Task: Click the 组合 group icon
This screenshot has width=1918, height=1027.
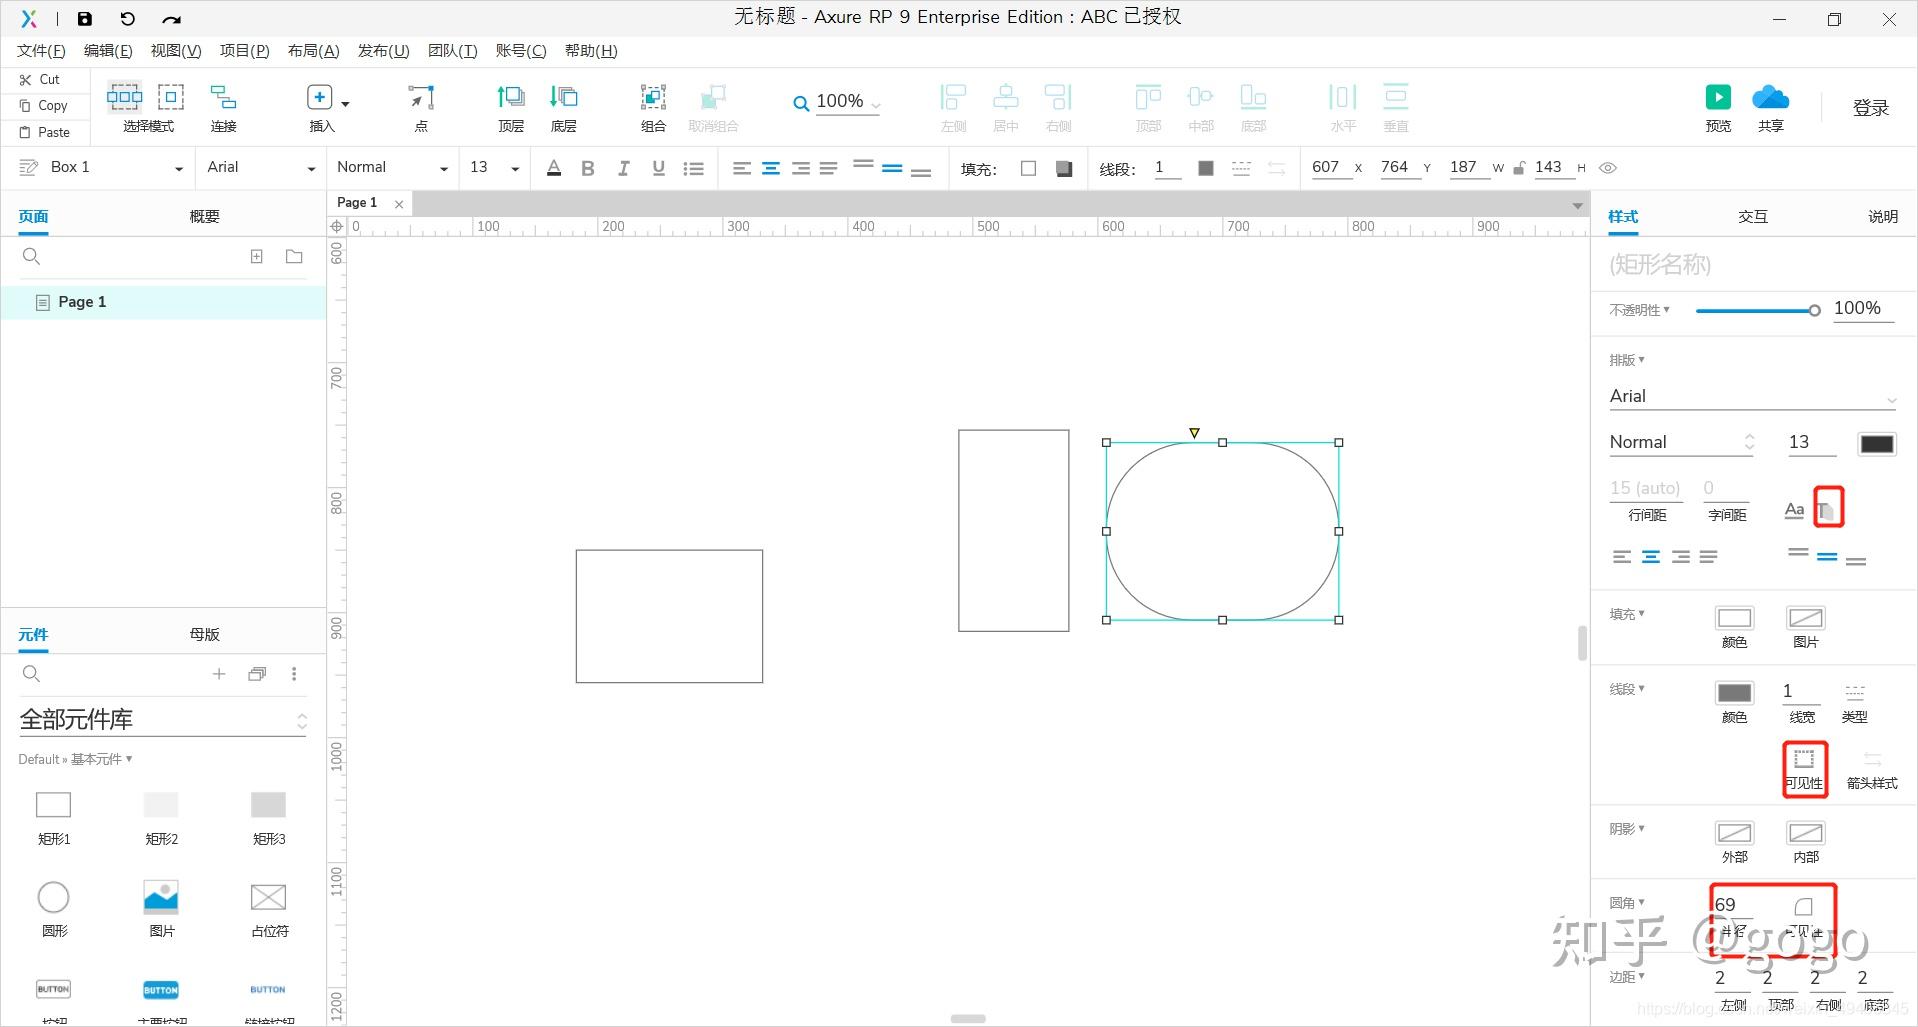Action: pos(653,97)
